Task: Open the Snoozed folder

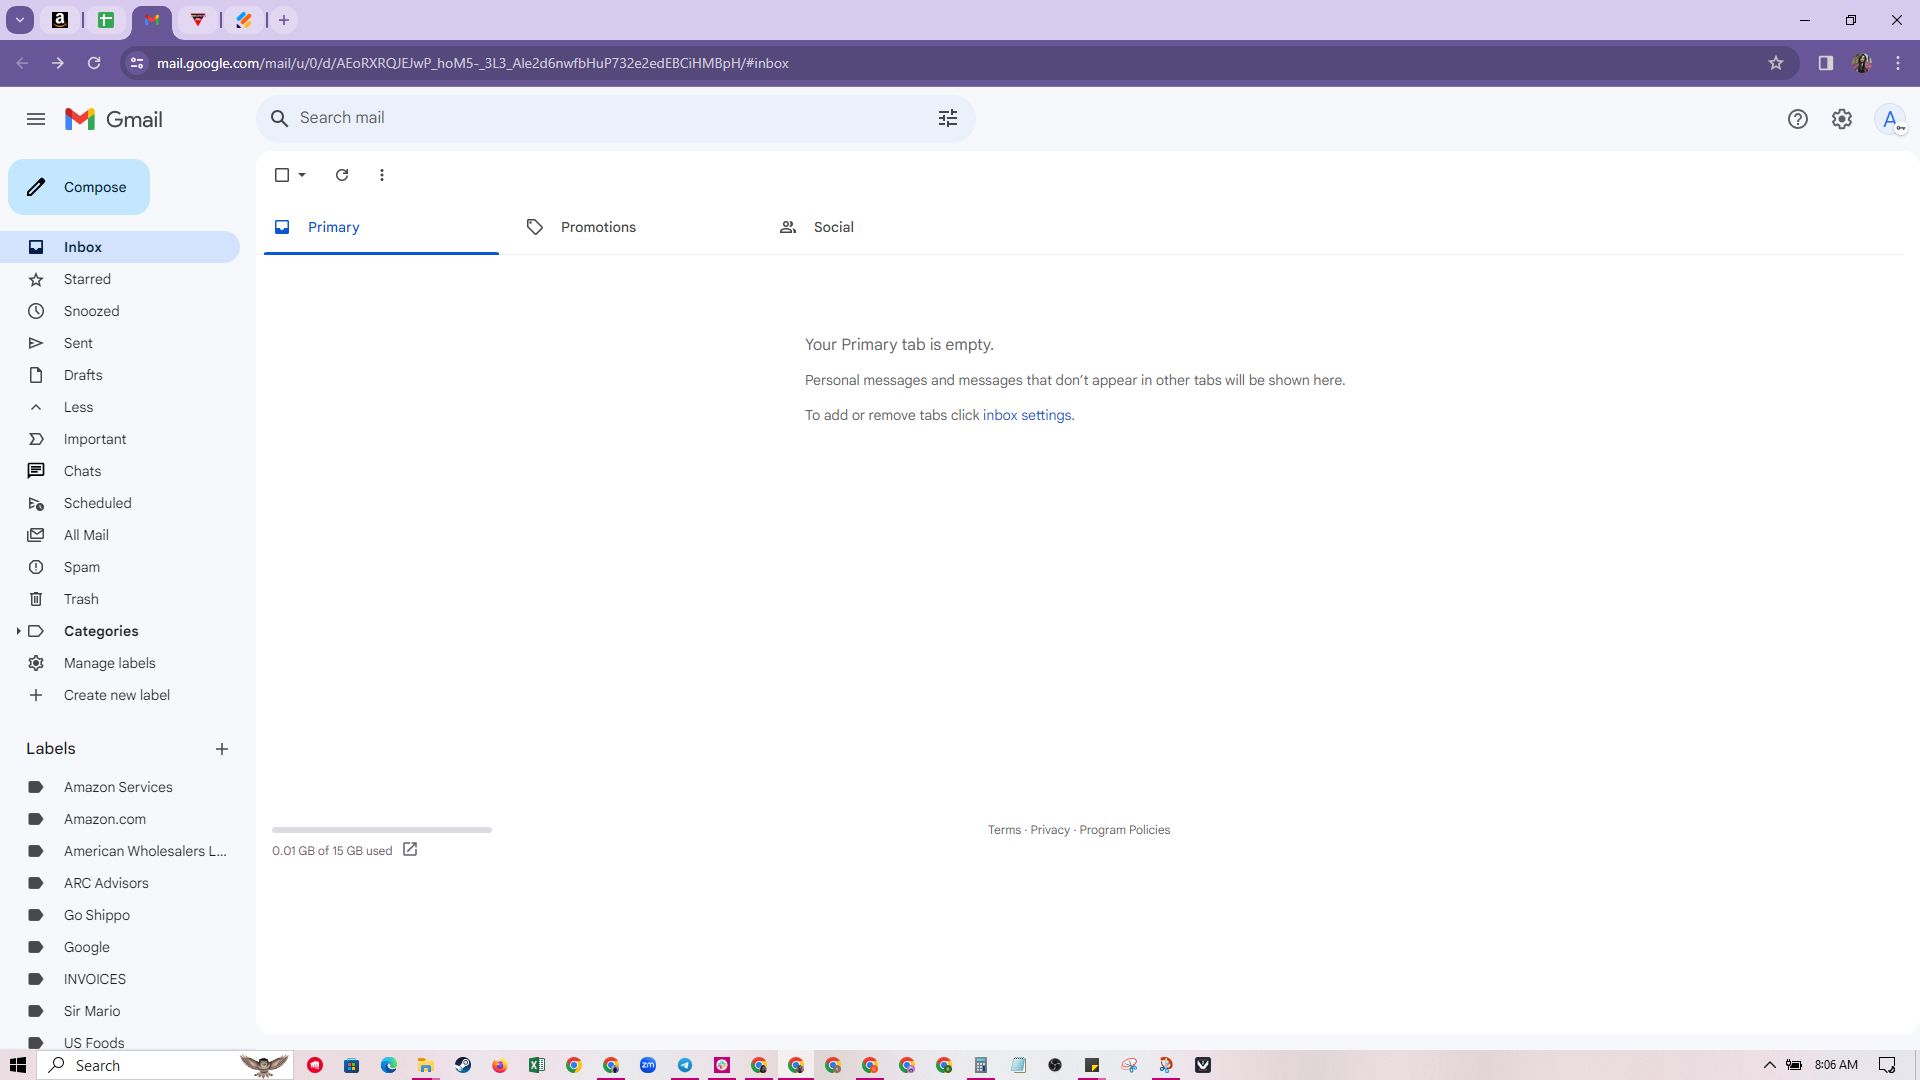Action: coord(120,311)
